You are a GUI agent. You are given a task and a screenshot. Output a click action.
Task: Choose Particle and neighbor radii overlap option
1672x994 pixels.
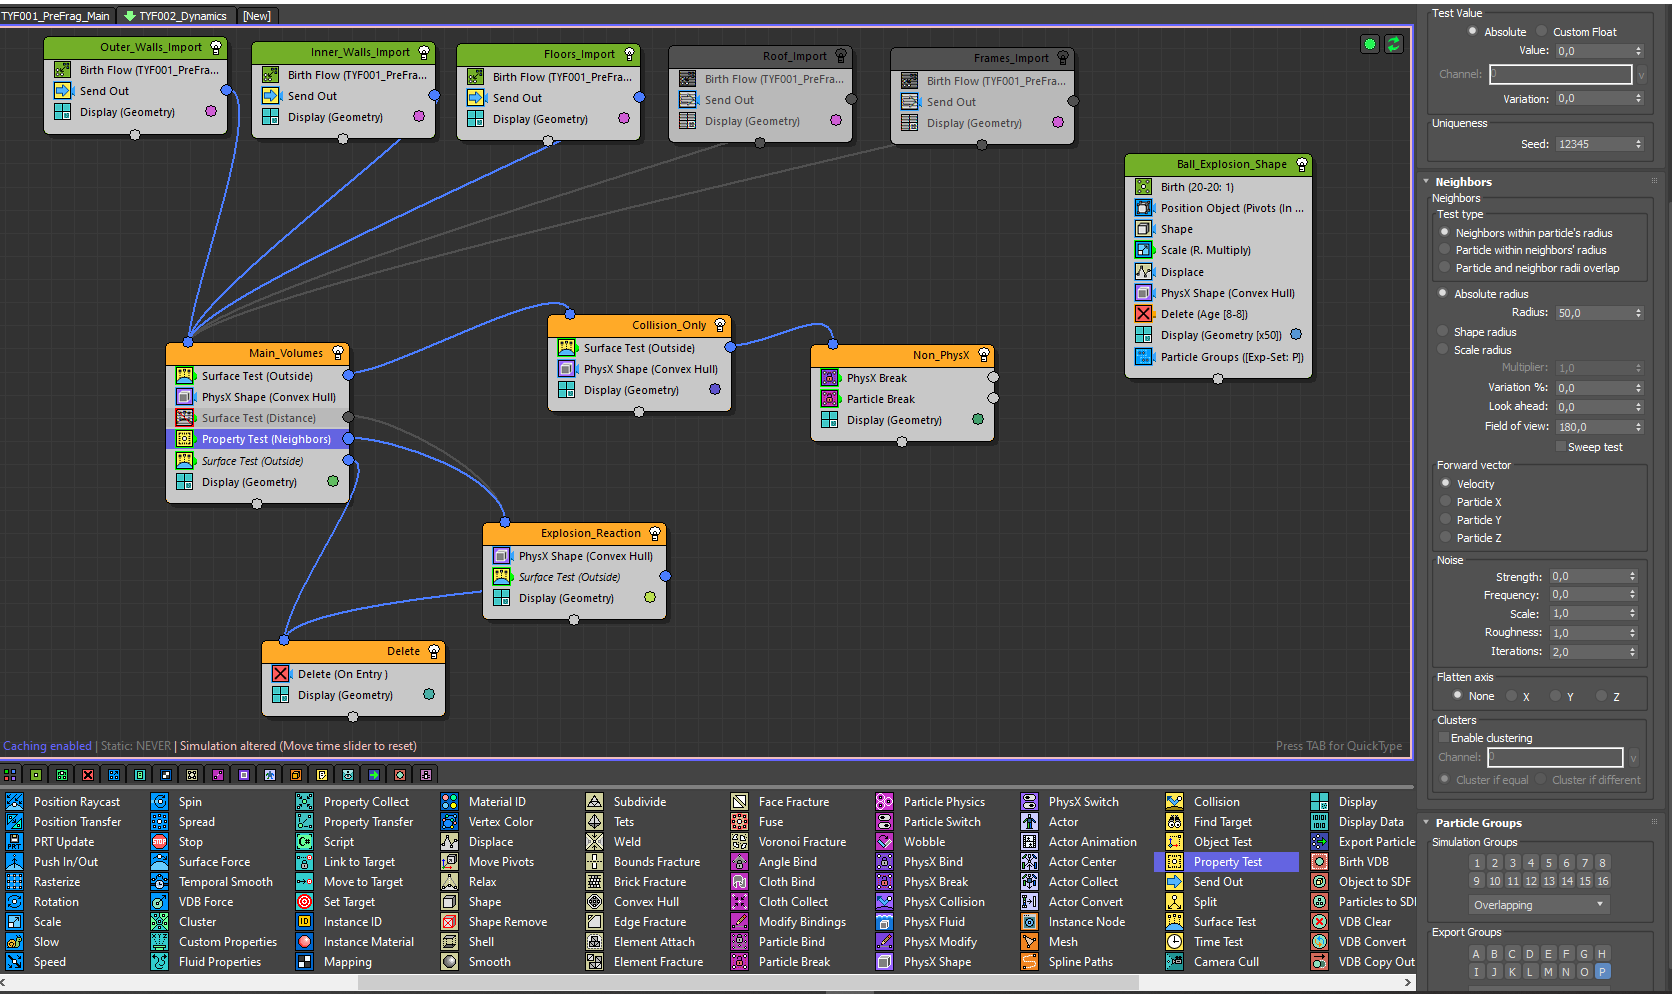pos(1444,267)
